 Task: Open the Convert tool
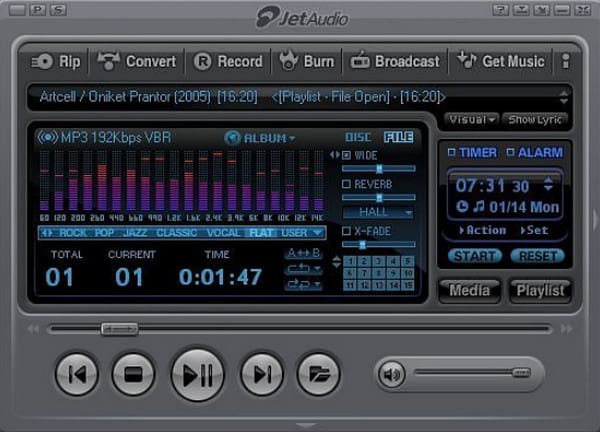(x=136, y=61)
